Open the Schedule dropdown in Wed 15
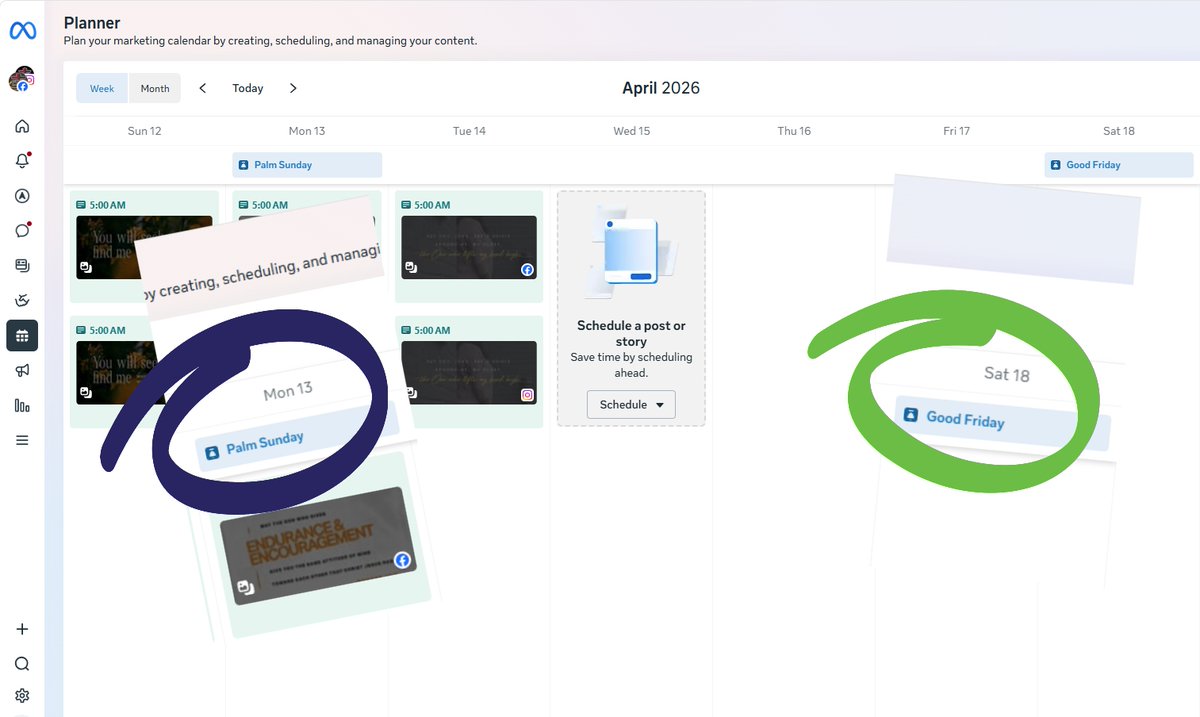 [631, 405]
